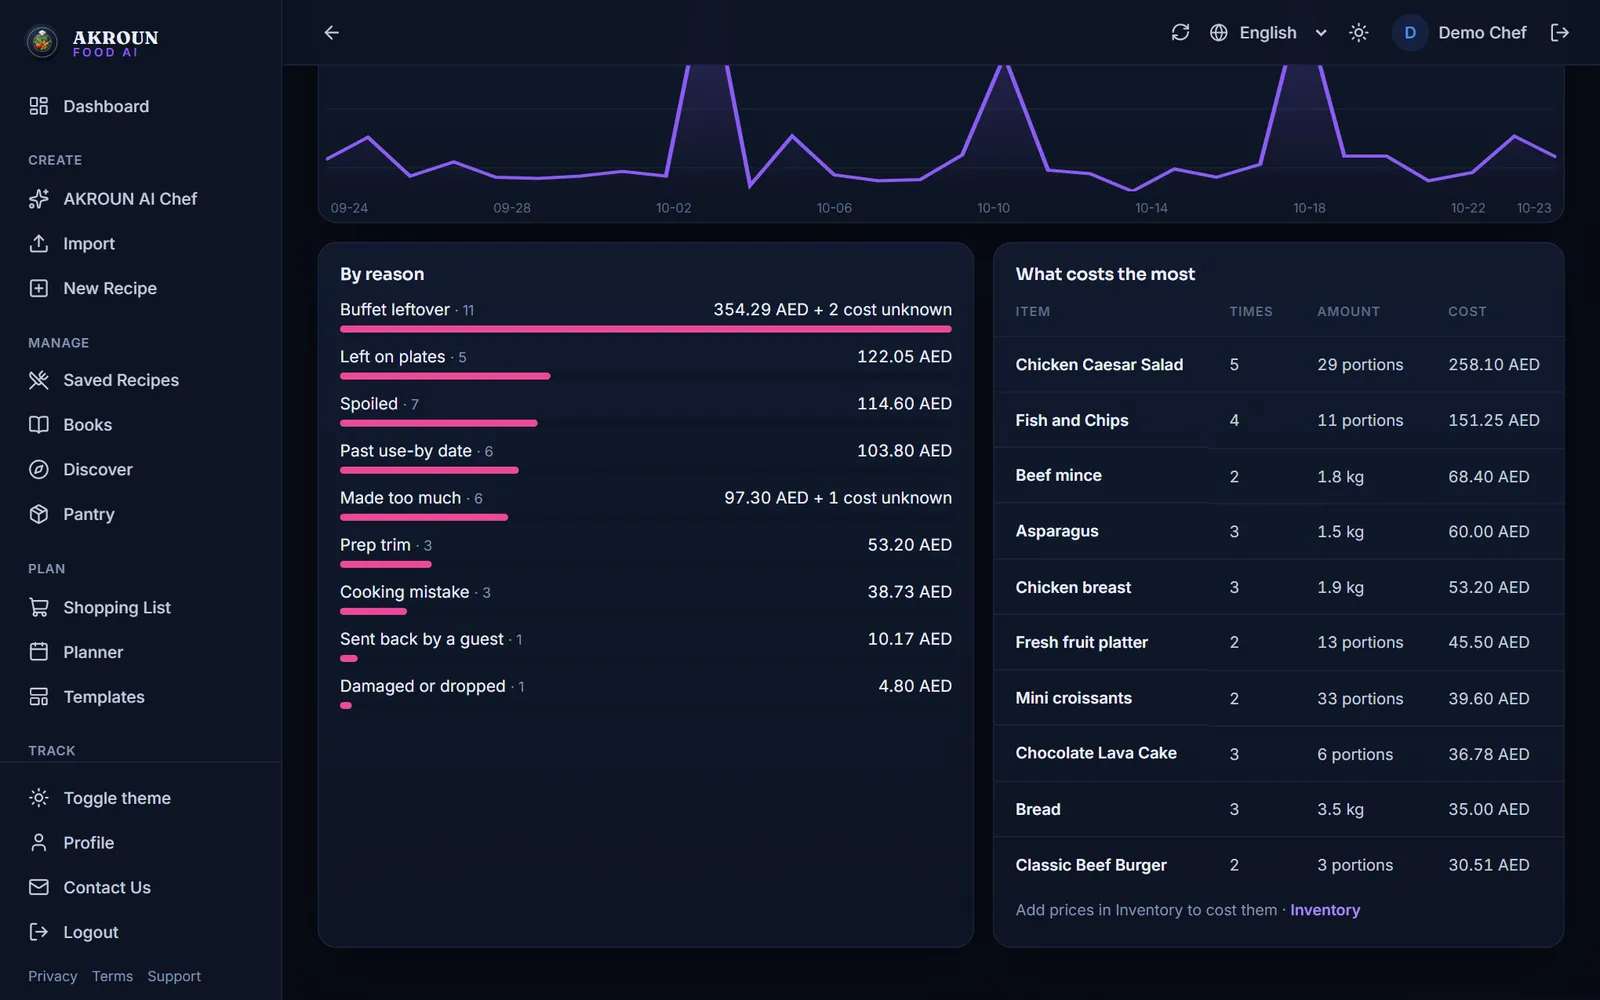Click the Spoiled reason bar
1600x1000 pixels.
439,423
